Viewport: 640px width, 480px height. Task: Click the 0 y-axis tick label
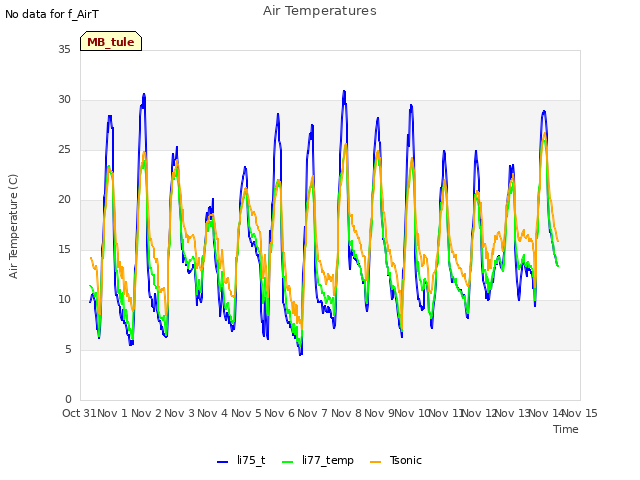click(x=68, y=400)
